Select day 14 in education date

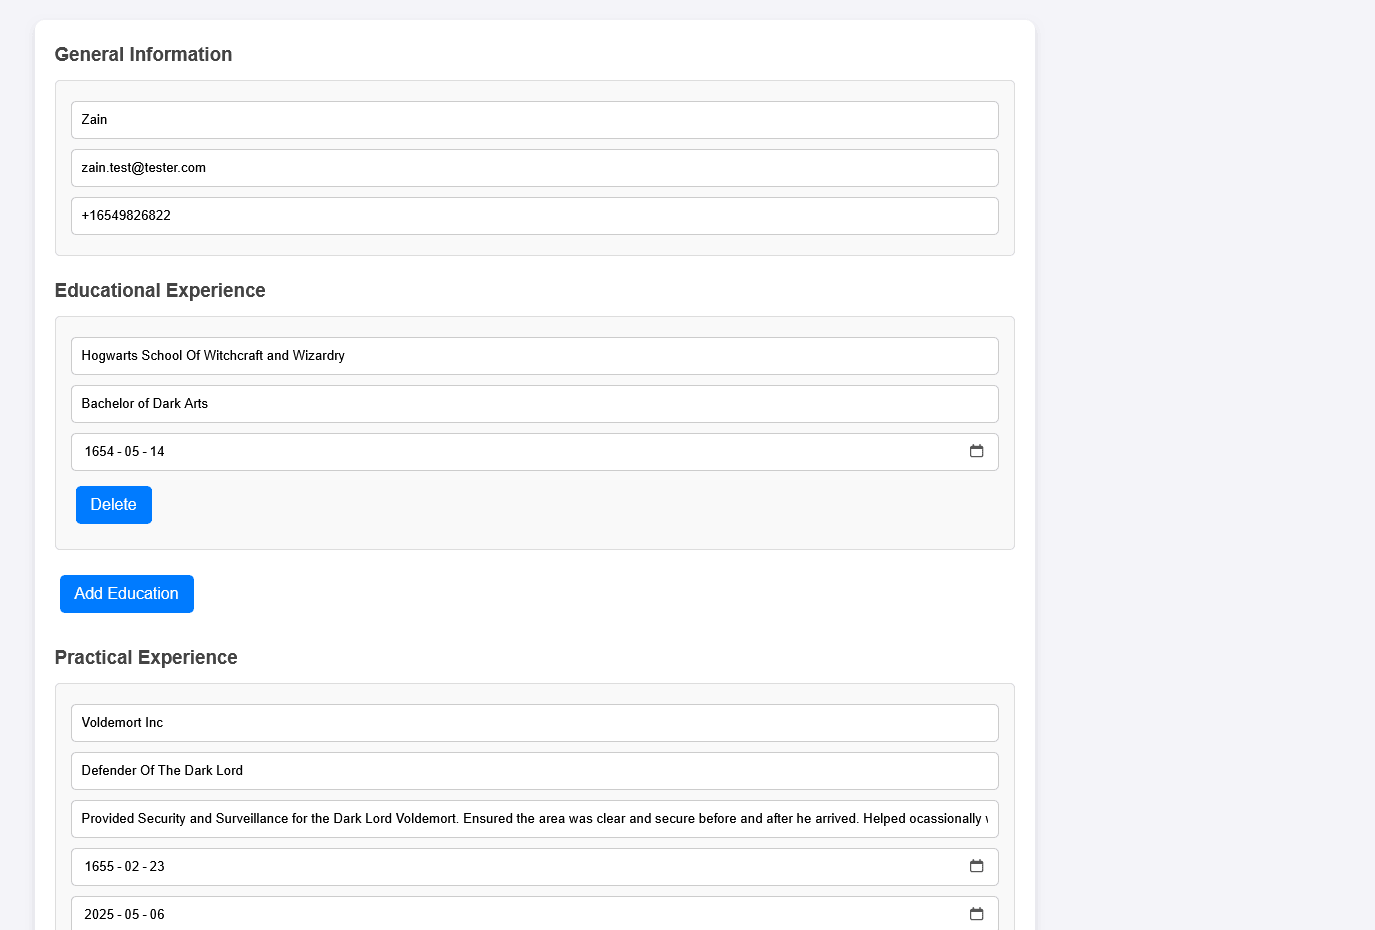click(157, 452)
